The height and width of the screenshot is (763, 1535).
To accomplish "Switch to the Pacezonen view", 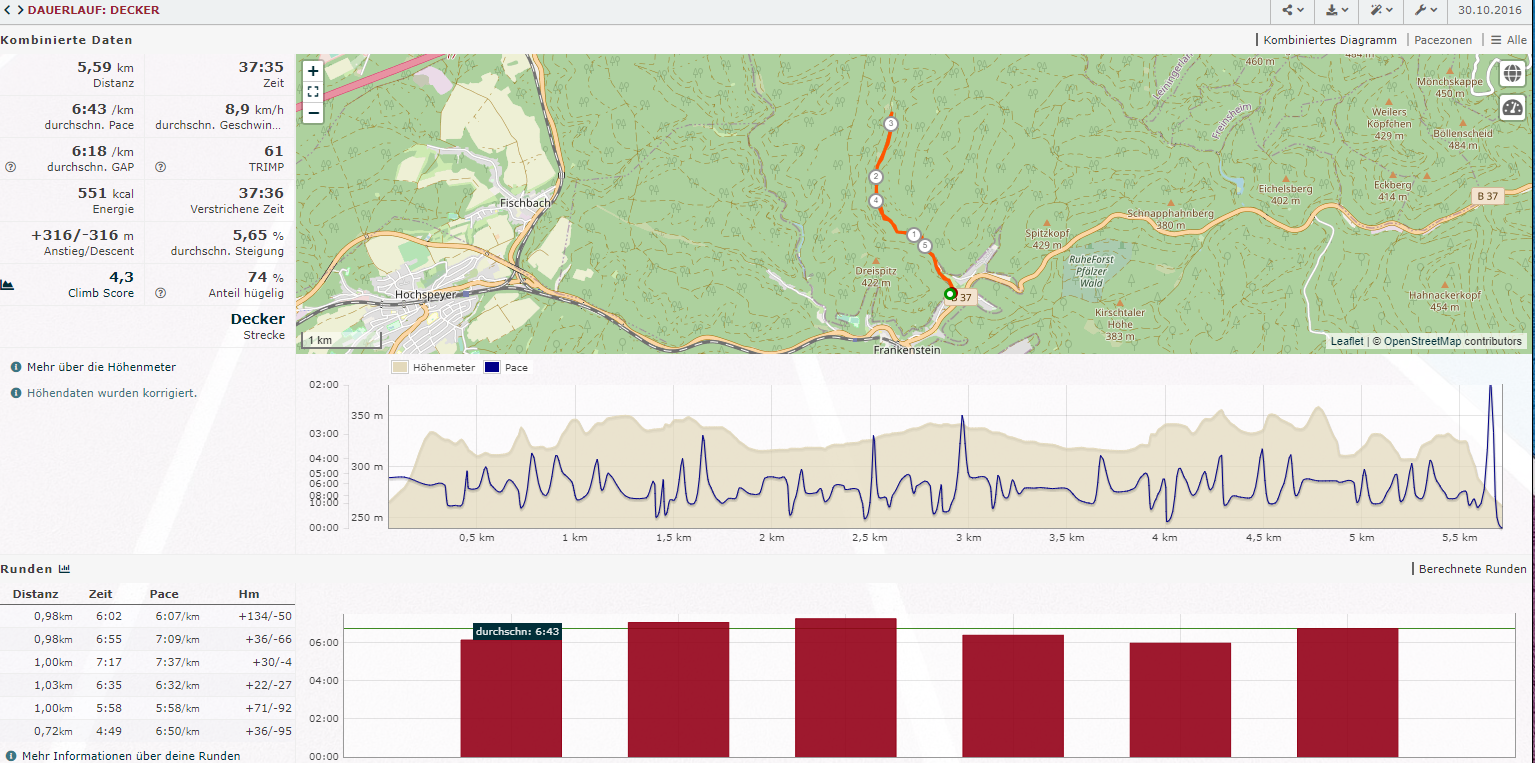I will [1442, 40].
